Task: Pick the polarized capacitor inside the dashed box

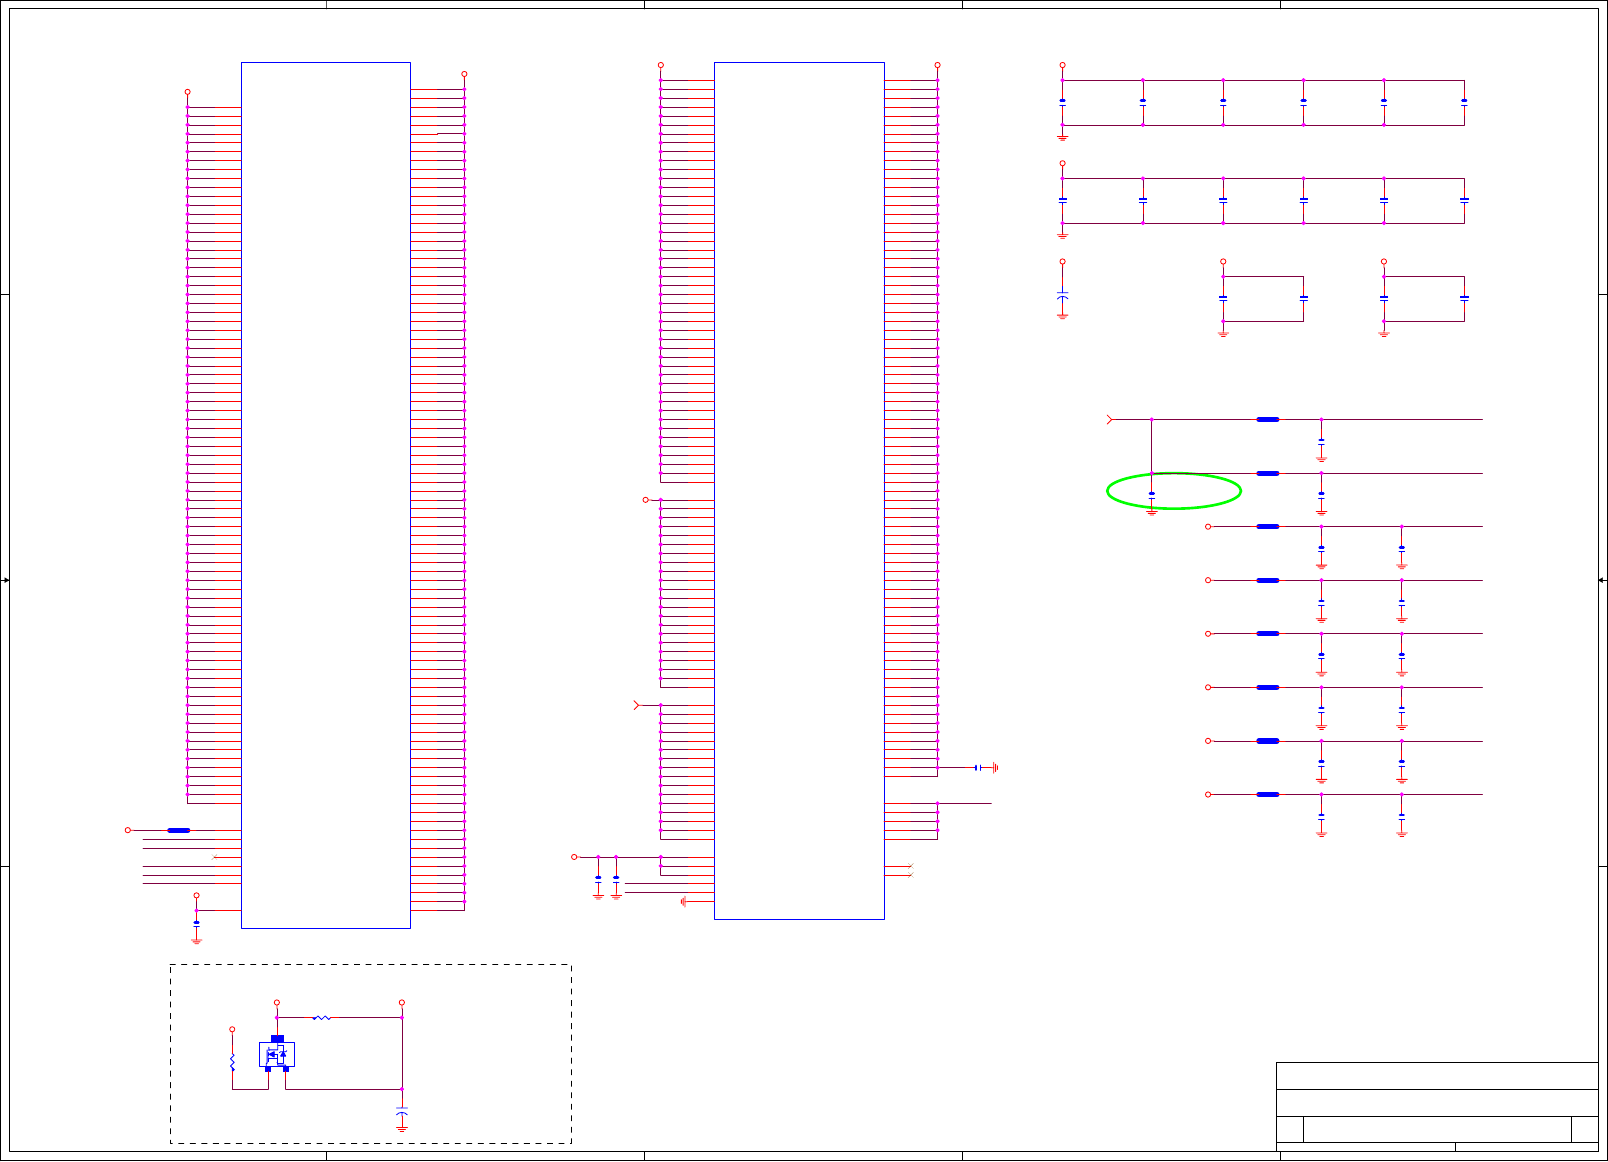Action: [402, 1113]
